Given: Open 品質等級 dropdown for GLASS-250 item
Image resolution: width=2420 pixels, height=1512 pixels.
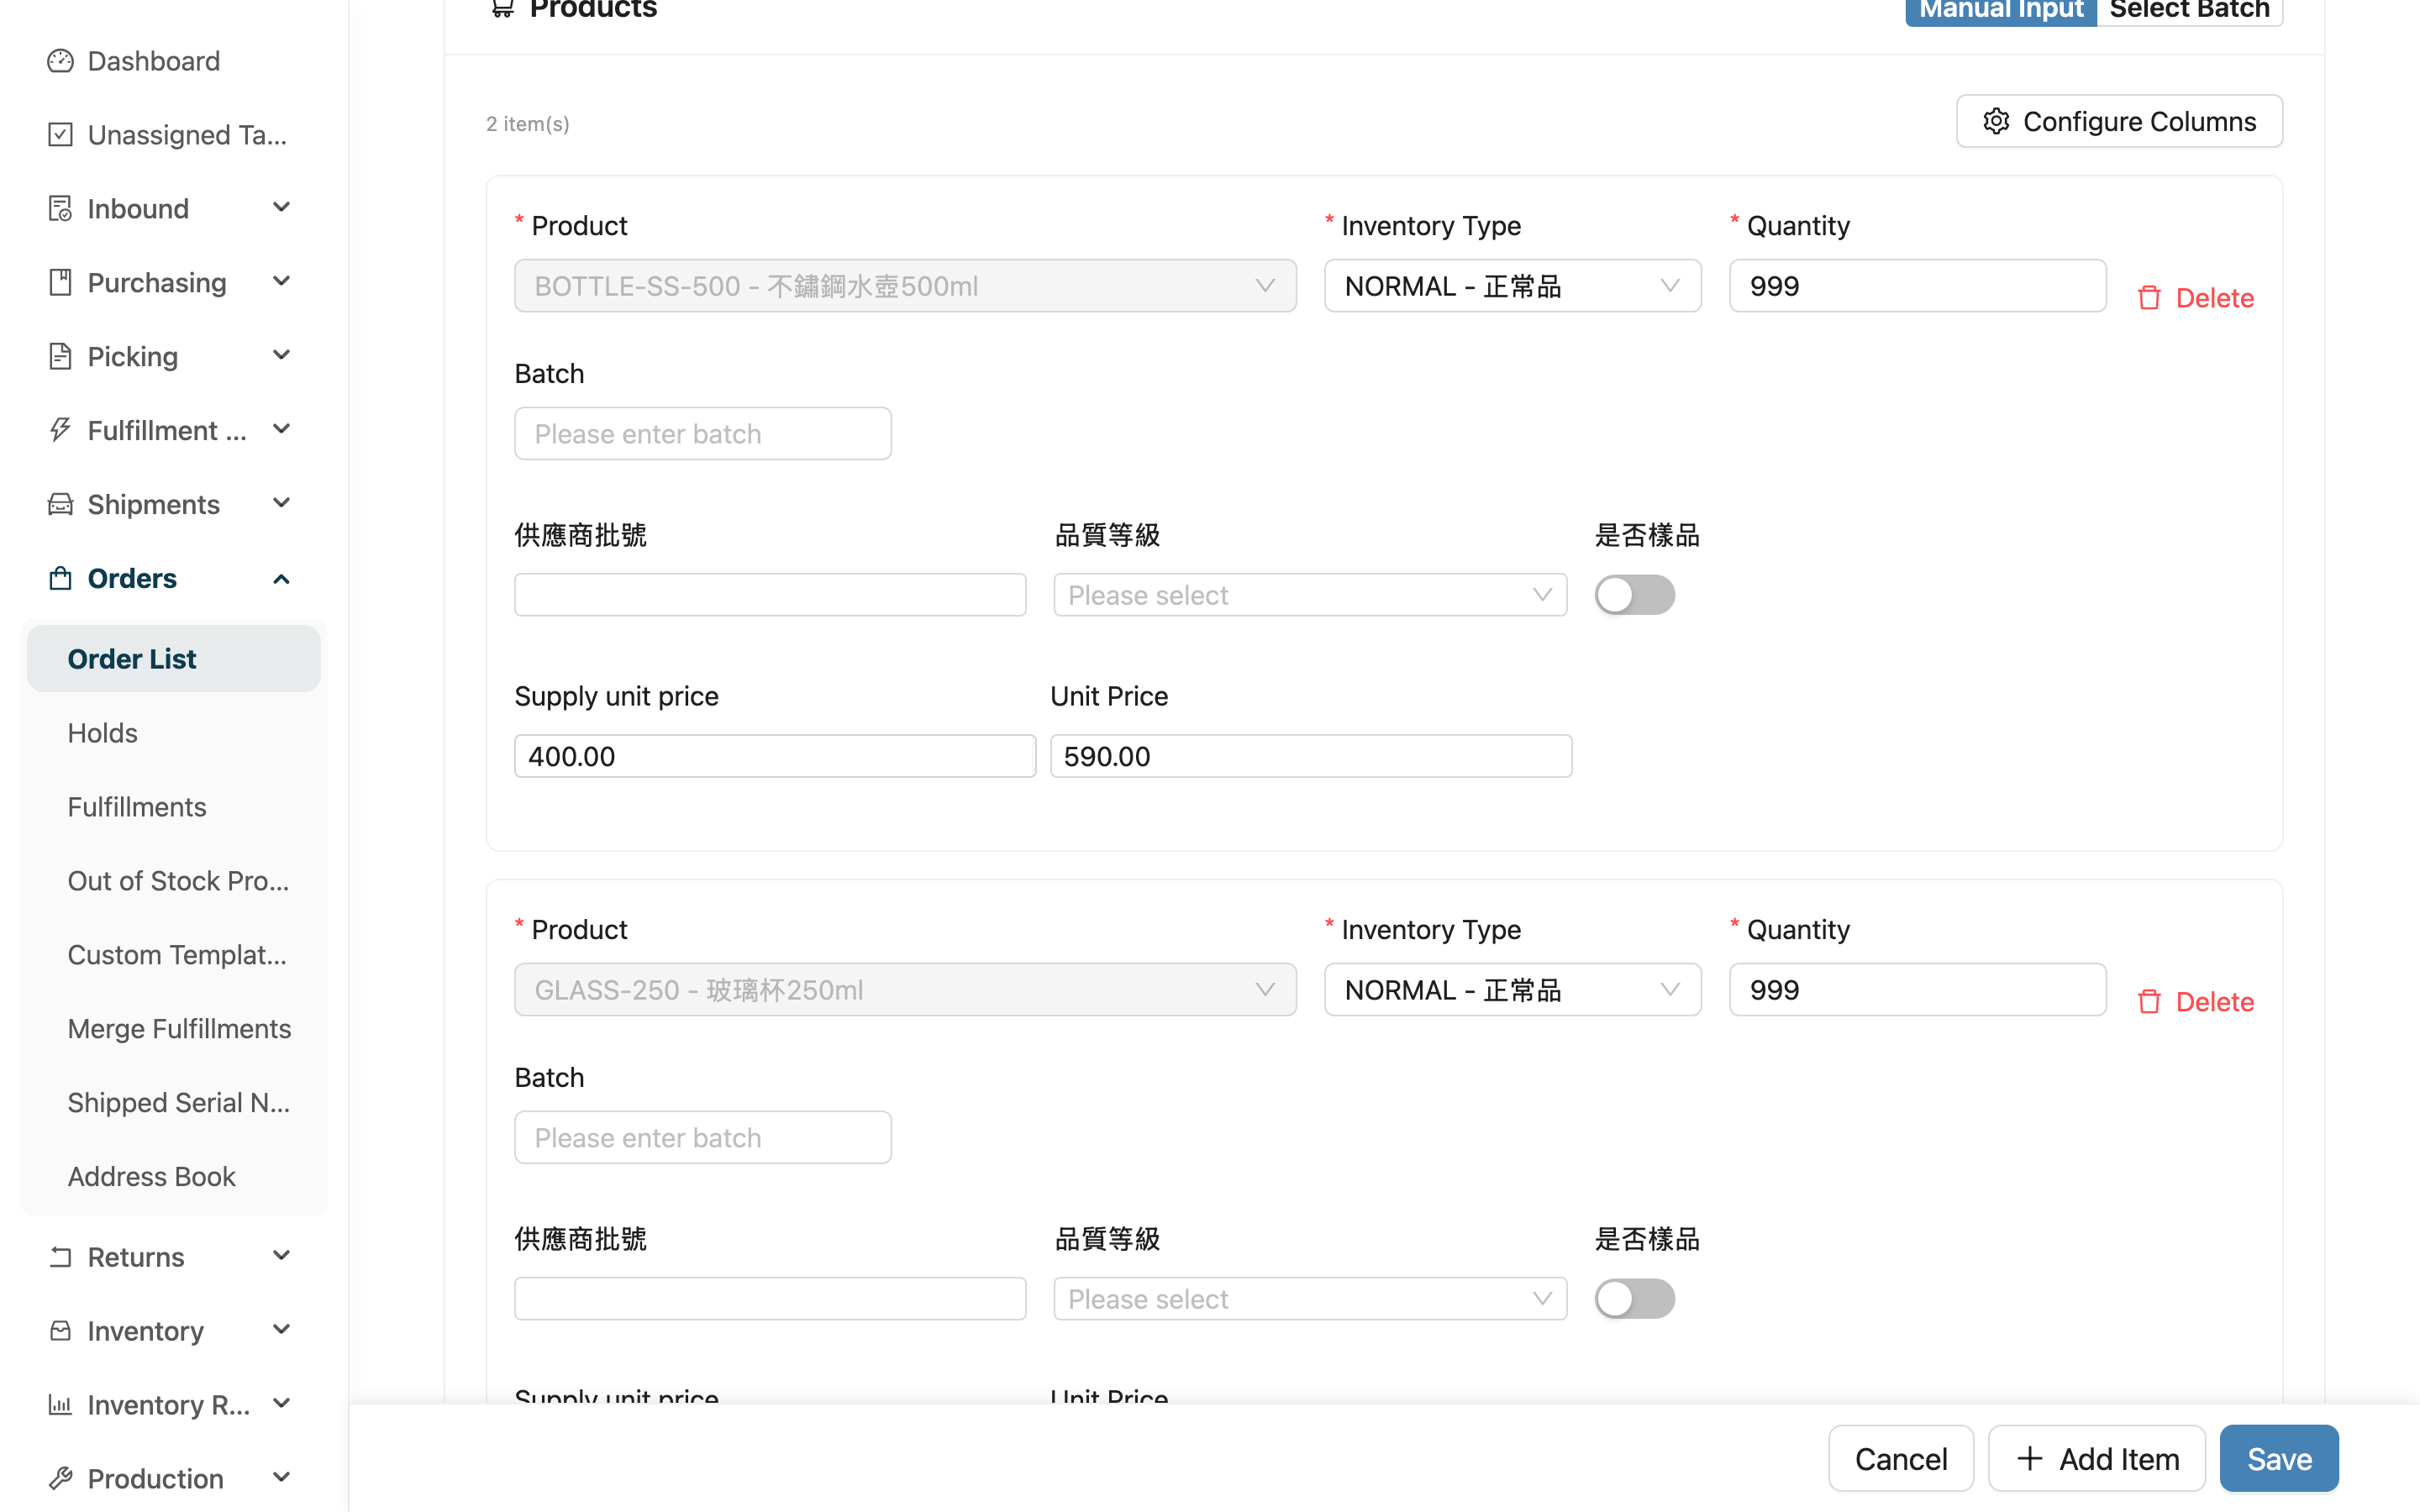Looking at the screenshot, I should pyautogui.click(x=1310, y=1299).
